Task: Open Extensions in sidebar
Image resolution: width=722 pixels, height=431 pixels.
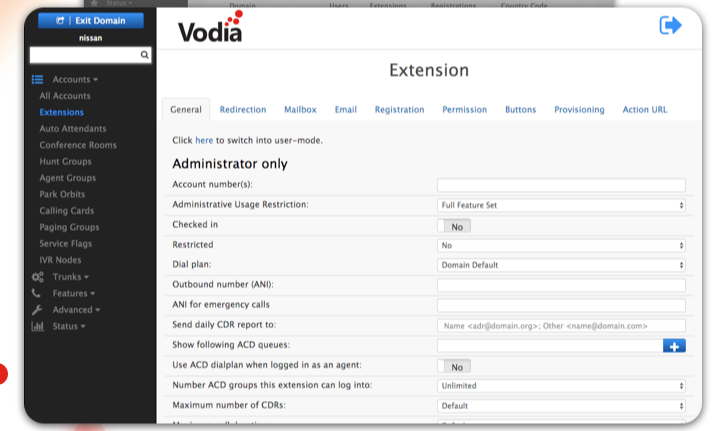Action: [x=62, y=112]
